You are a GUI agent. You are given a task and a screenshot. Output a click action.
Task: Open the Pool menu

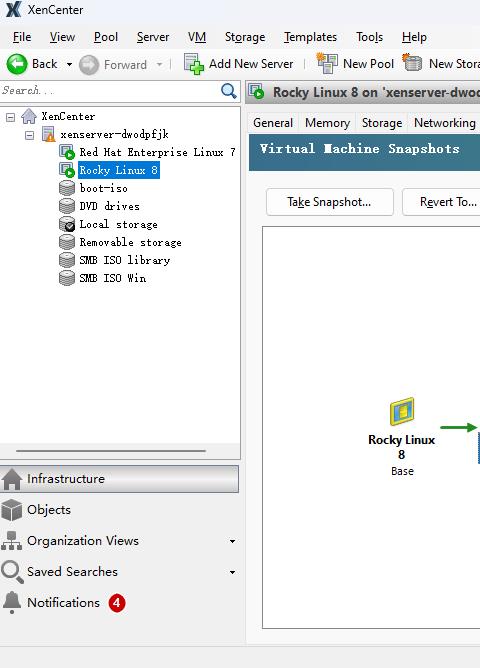[106, 37]
